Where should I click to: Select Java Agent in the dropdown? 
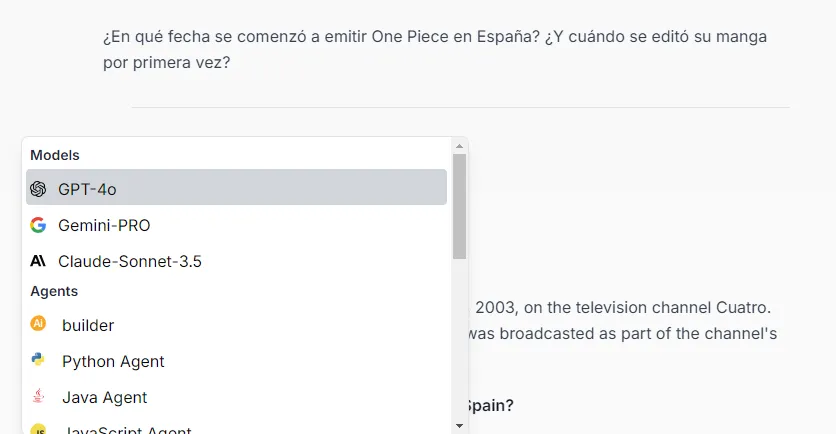236,397
